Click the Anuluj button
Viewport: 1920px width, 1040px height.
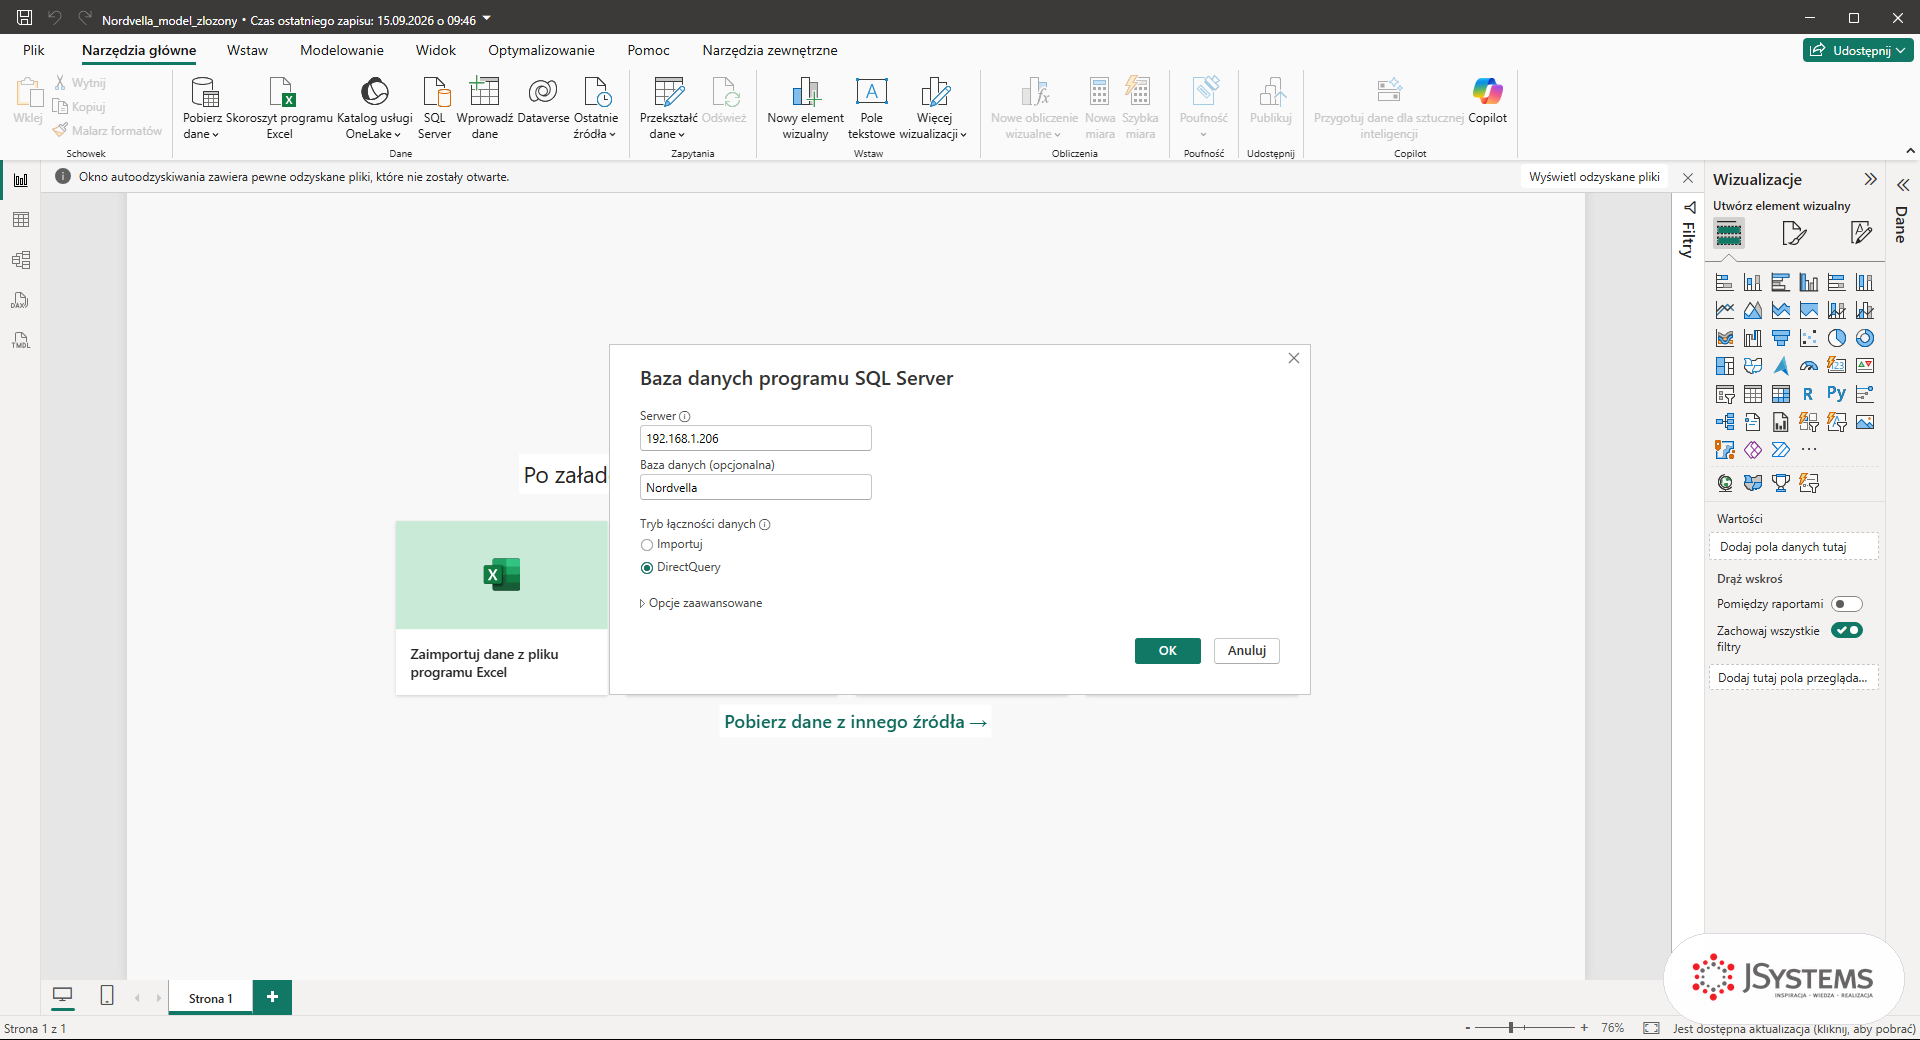1246,651
